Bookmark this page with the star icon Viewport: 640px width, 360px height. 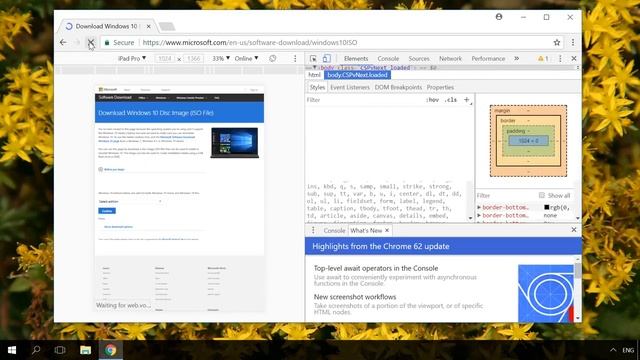click(556, 42)
